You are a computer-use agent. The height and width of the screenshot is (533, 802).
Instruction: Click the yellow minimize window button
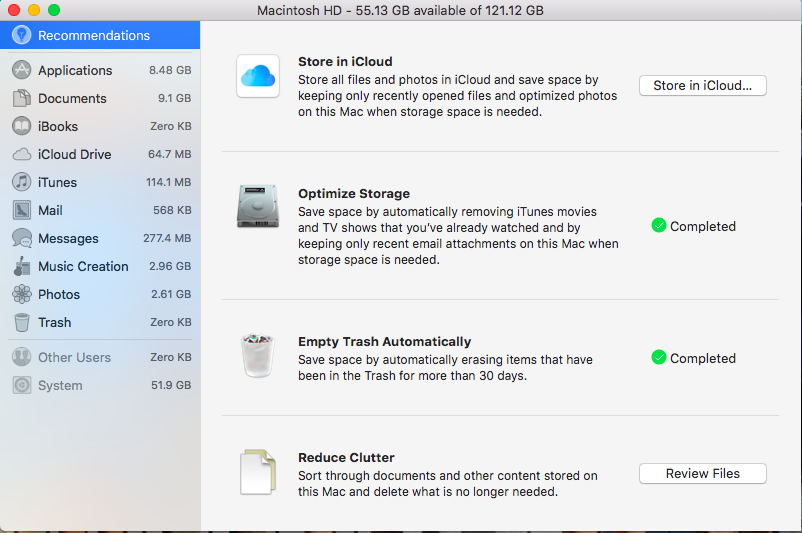point(34,10)
